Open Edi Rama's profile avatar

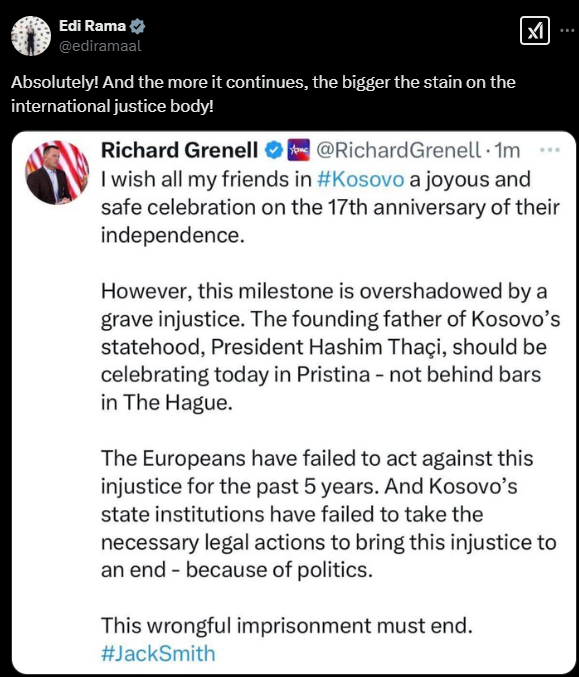pyautogui.click(x=31, y=36)
